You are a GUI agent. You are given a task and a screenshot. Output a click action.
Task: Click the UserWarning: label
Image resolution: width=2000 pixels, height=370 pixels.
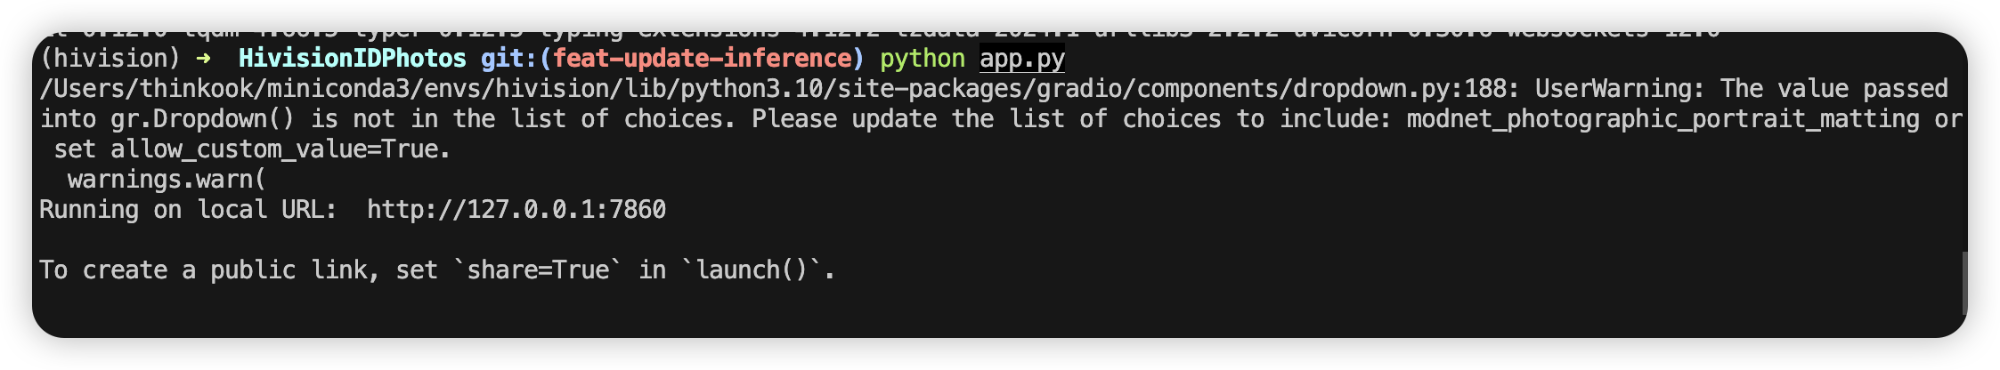coord(1620,89)
